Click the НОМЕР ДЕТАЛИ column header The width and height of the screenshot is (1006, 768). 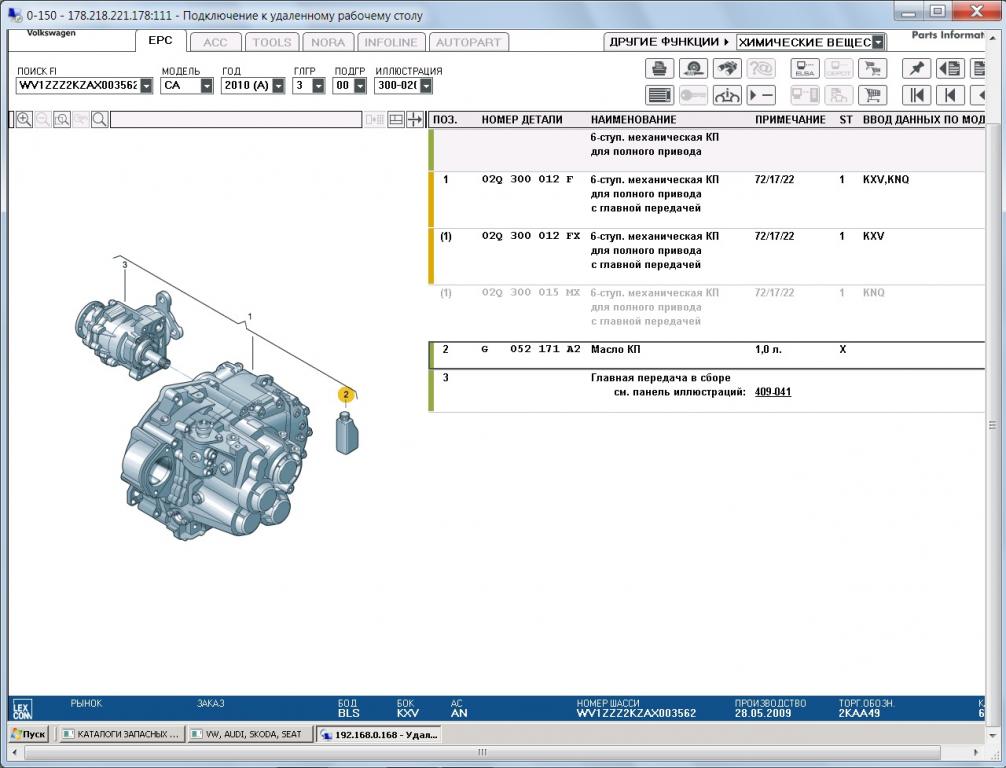tap(522, 119)
